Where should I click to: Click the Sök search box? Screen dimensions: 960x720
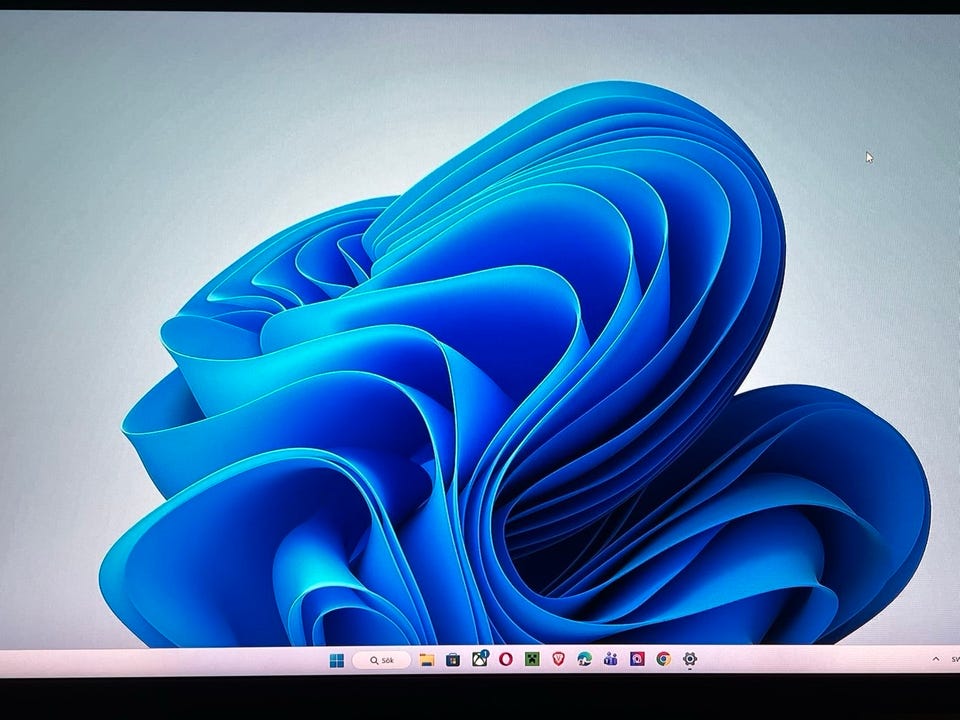pyautogui.click(x=381, y=660)
